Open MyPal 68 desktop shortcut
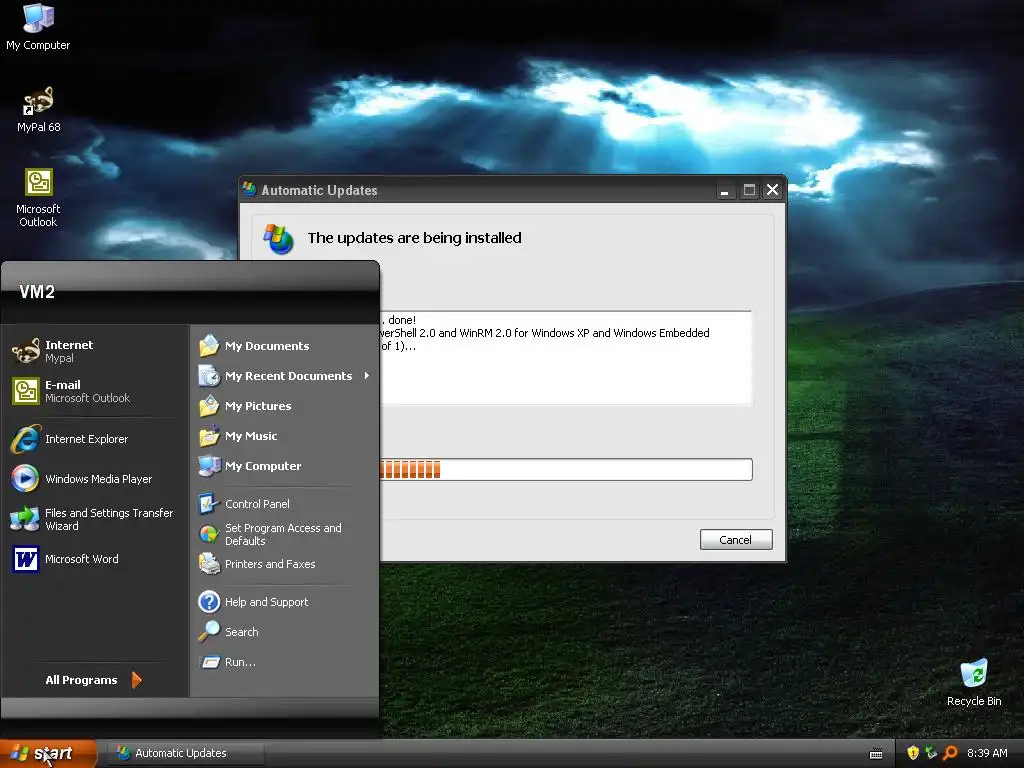The height and width of the screenshot is (768, 1024). 38,110
